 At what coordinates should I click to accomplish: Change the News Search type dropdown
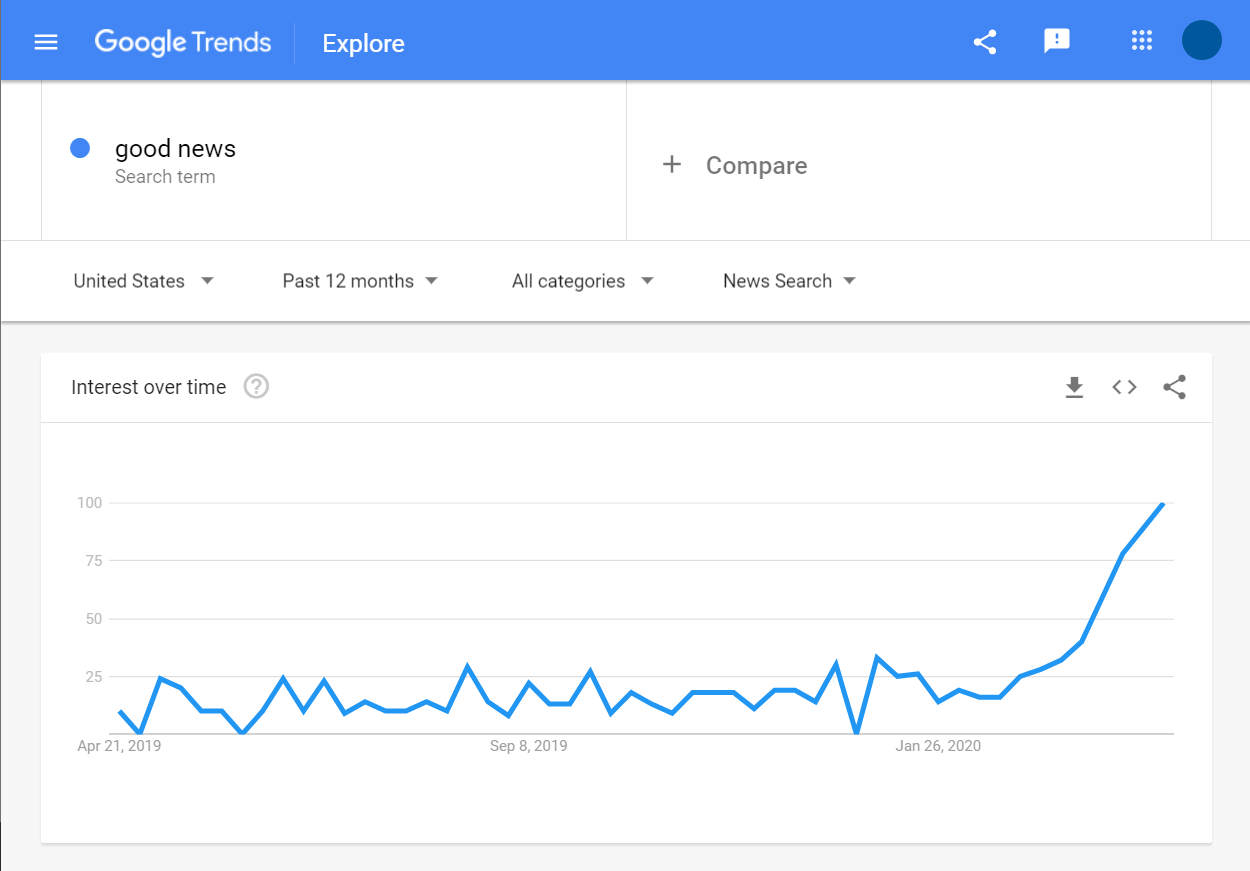[790, 281]
